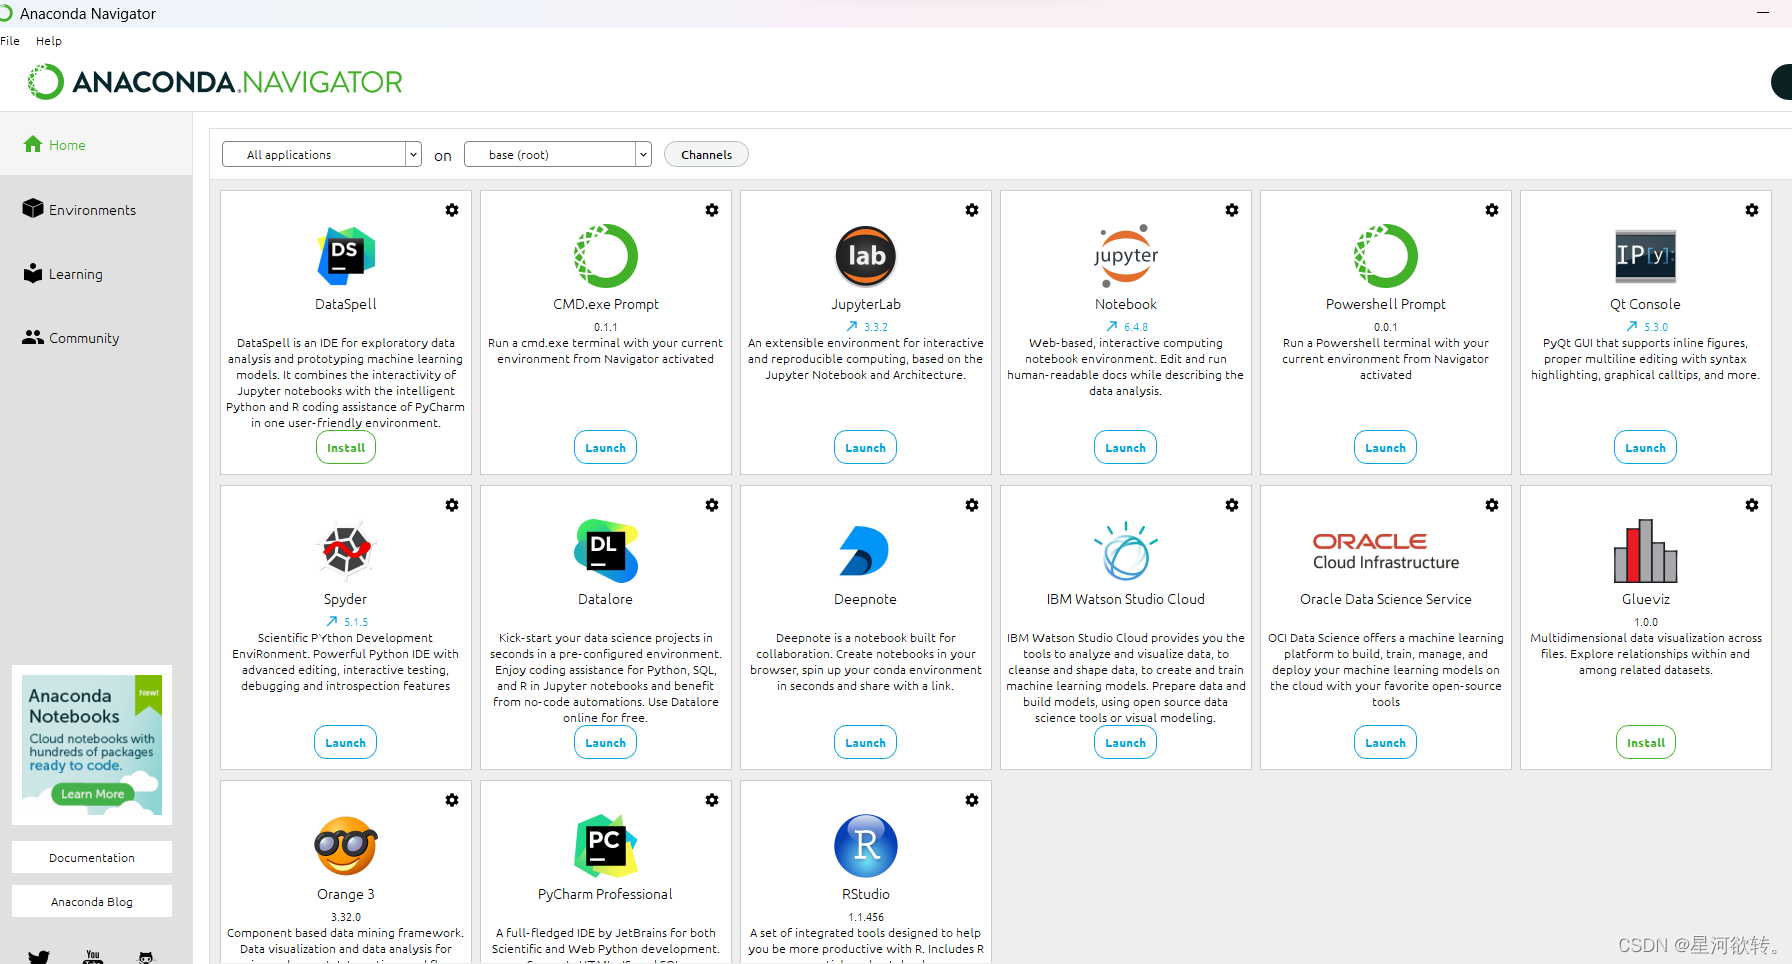Open the Help menu

[x=49, y=41]
